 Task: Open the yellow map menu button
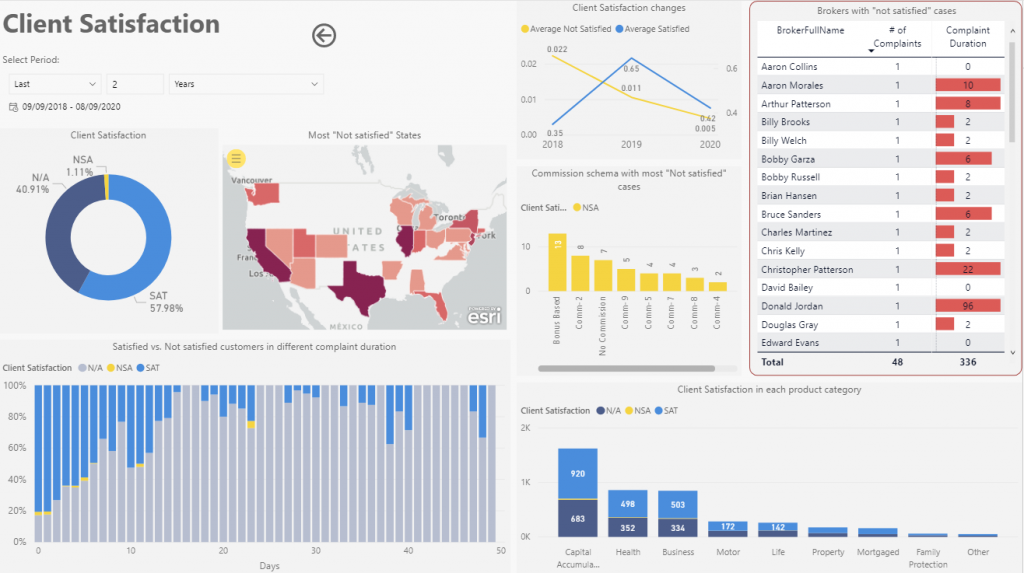(236, 158)
